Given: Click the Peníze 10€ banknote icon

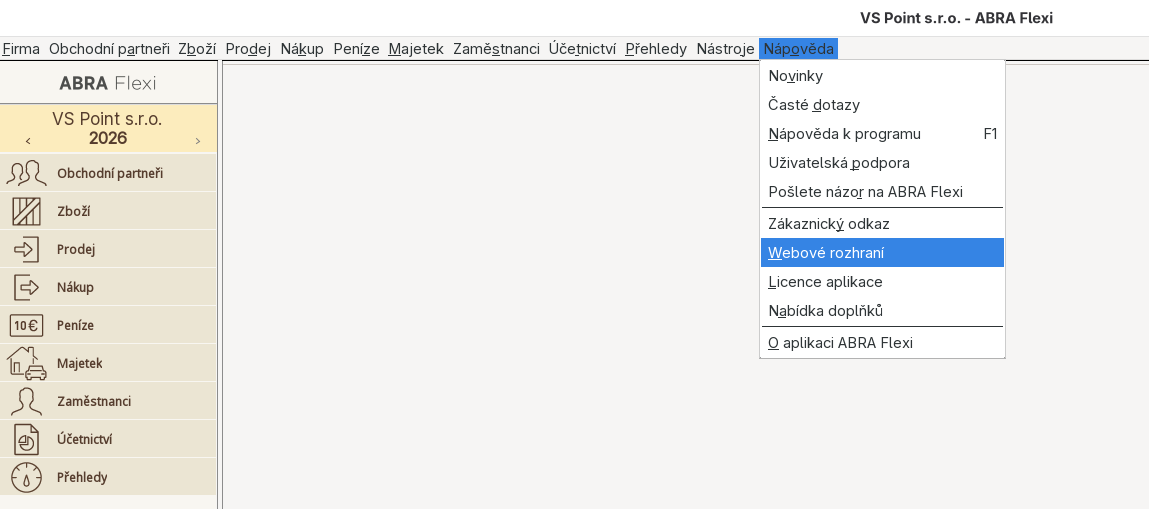Looking at the screenshot, I should click(x=26, y=325).
